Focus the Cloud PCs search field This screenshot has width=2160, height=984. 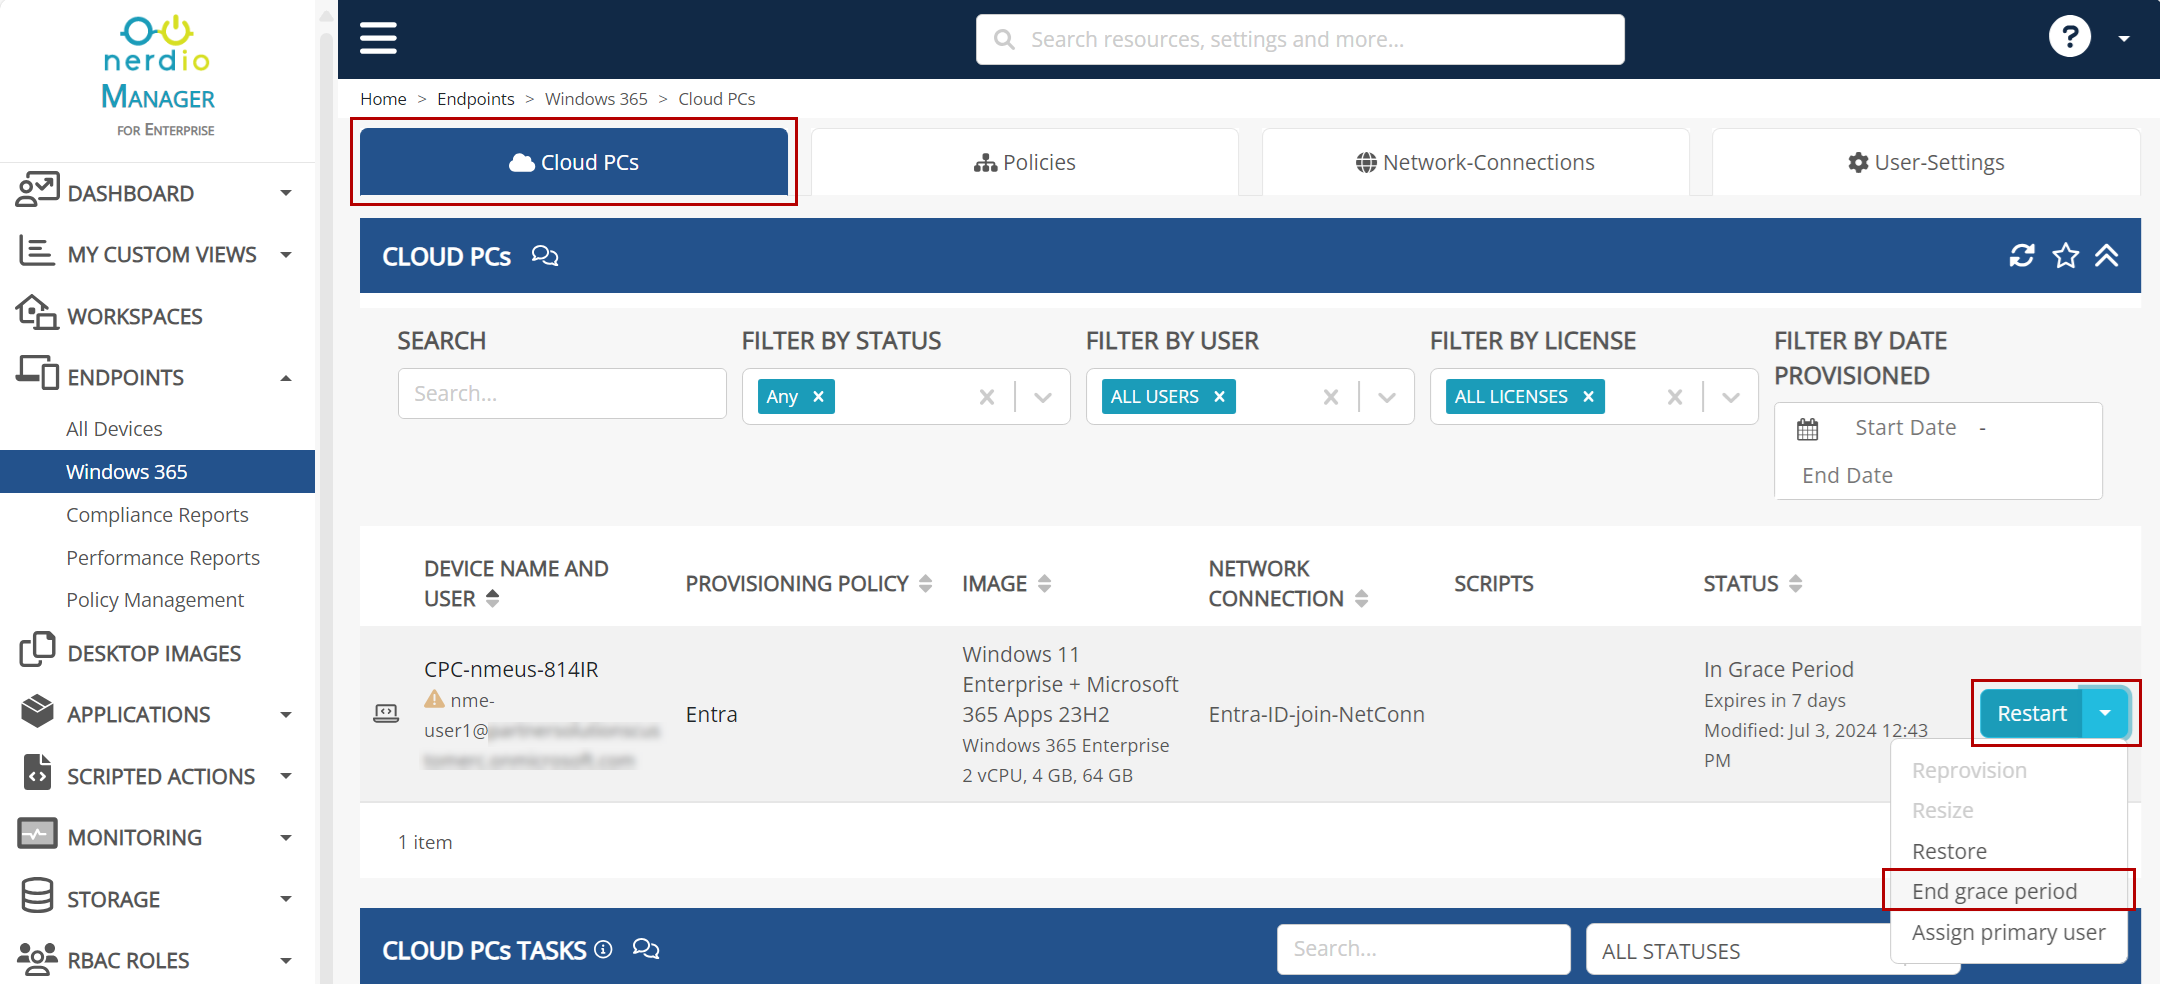[562, 394]
